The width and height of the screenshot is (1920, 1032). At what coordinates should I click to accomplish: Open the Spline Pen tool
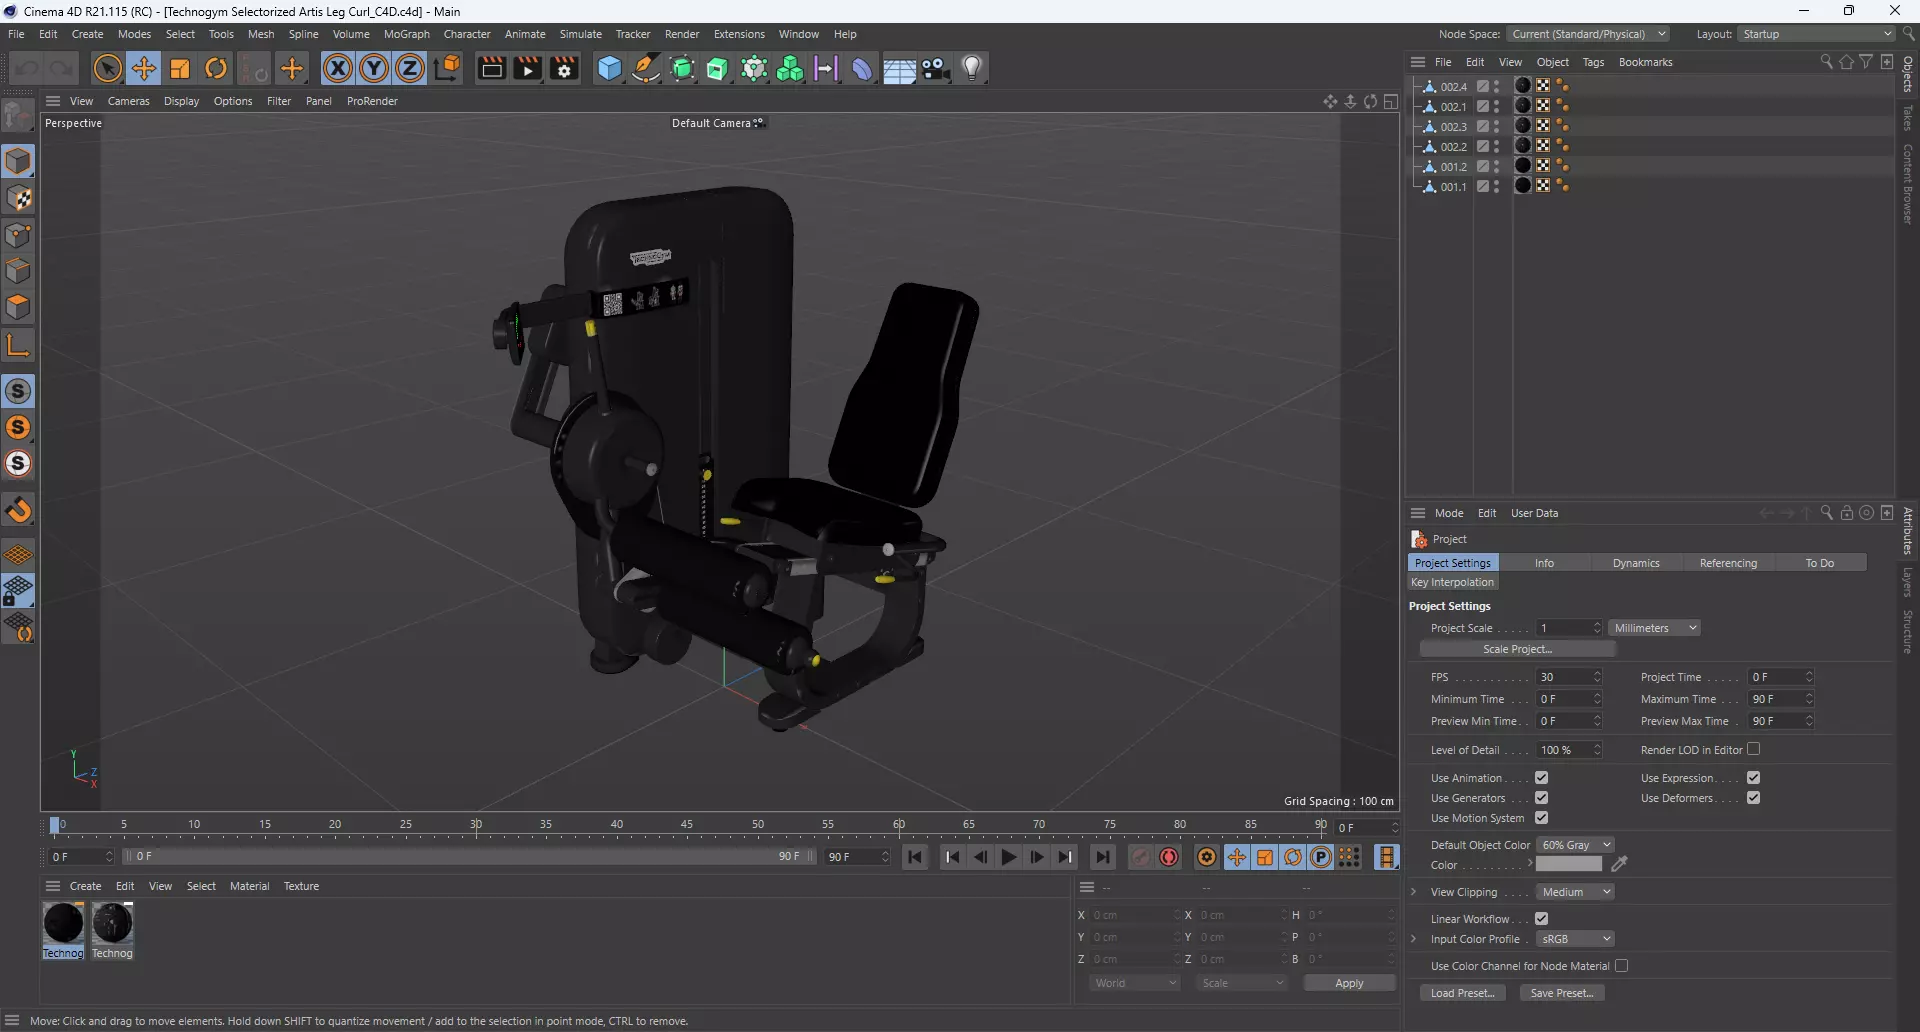pos(646,69)
